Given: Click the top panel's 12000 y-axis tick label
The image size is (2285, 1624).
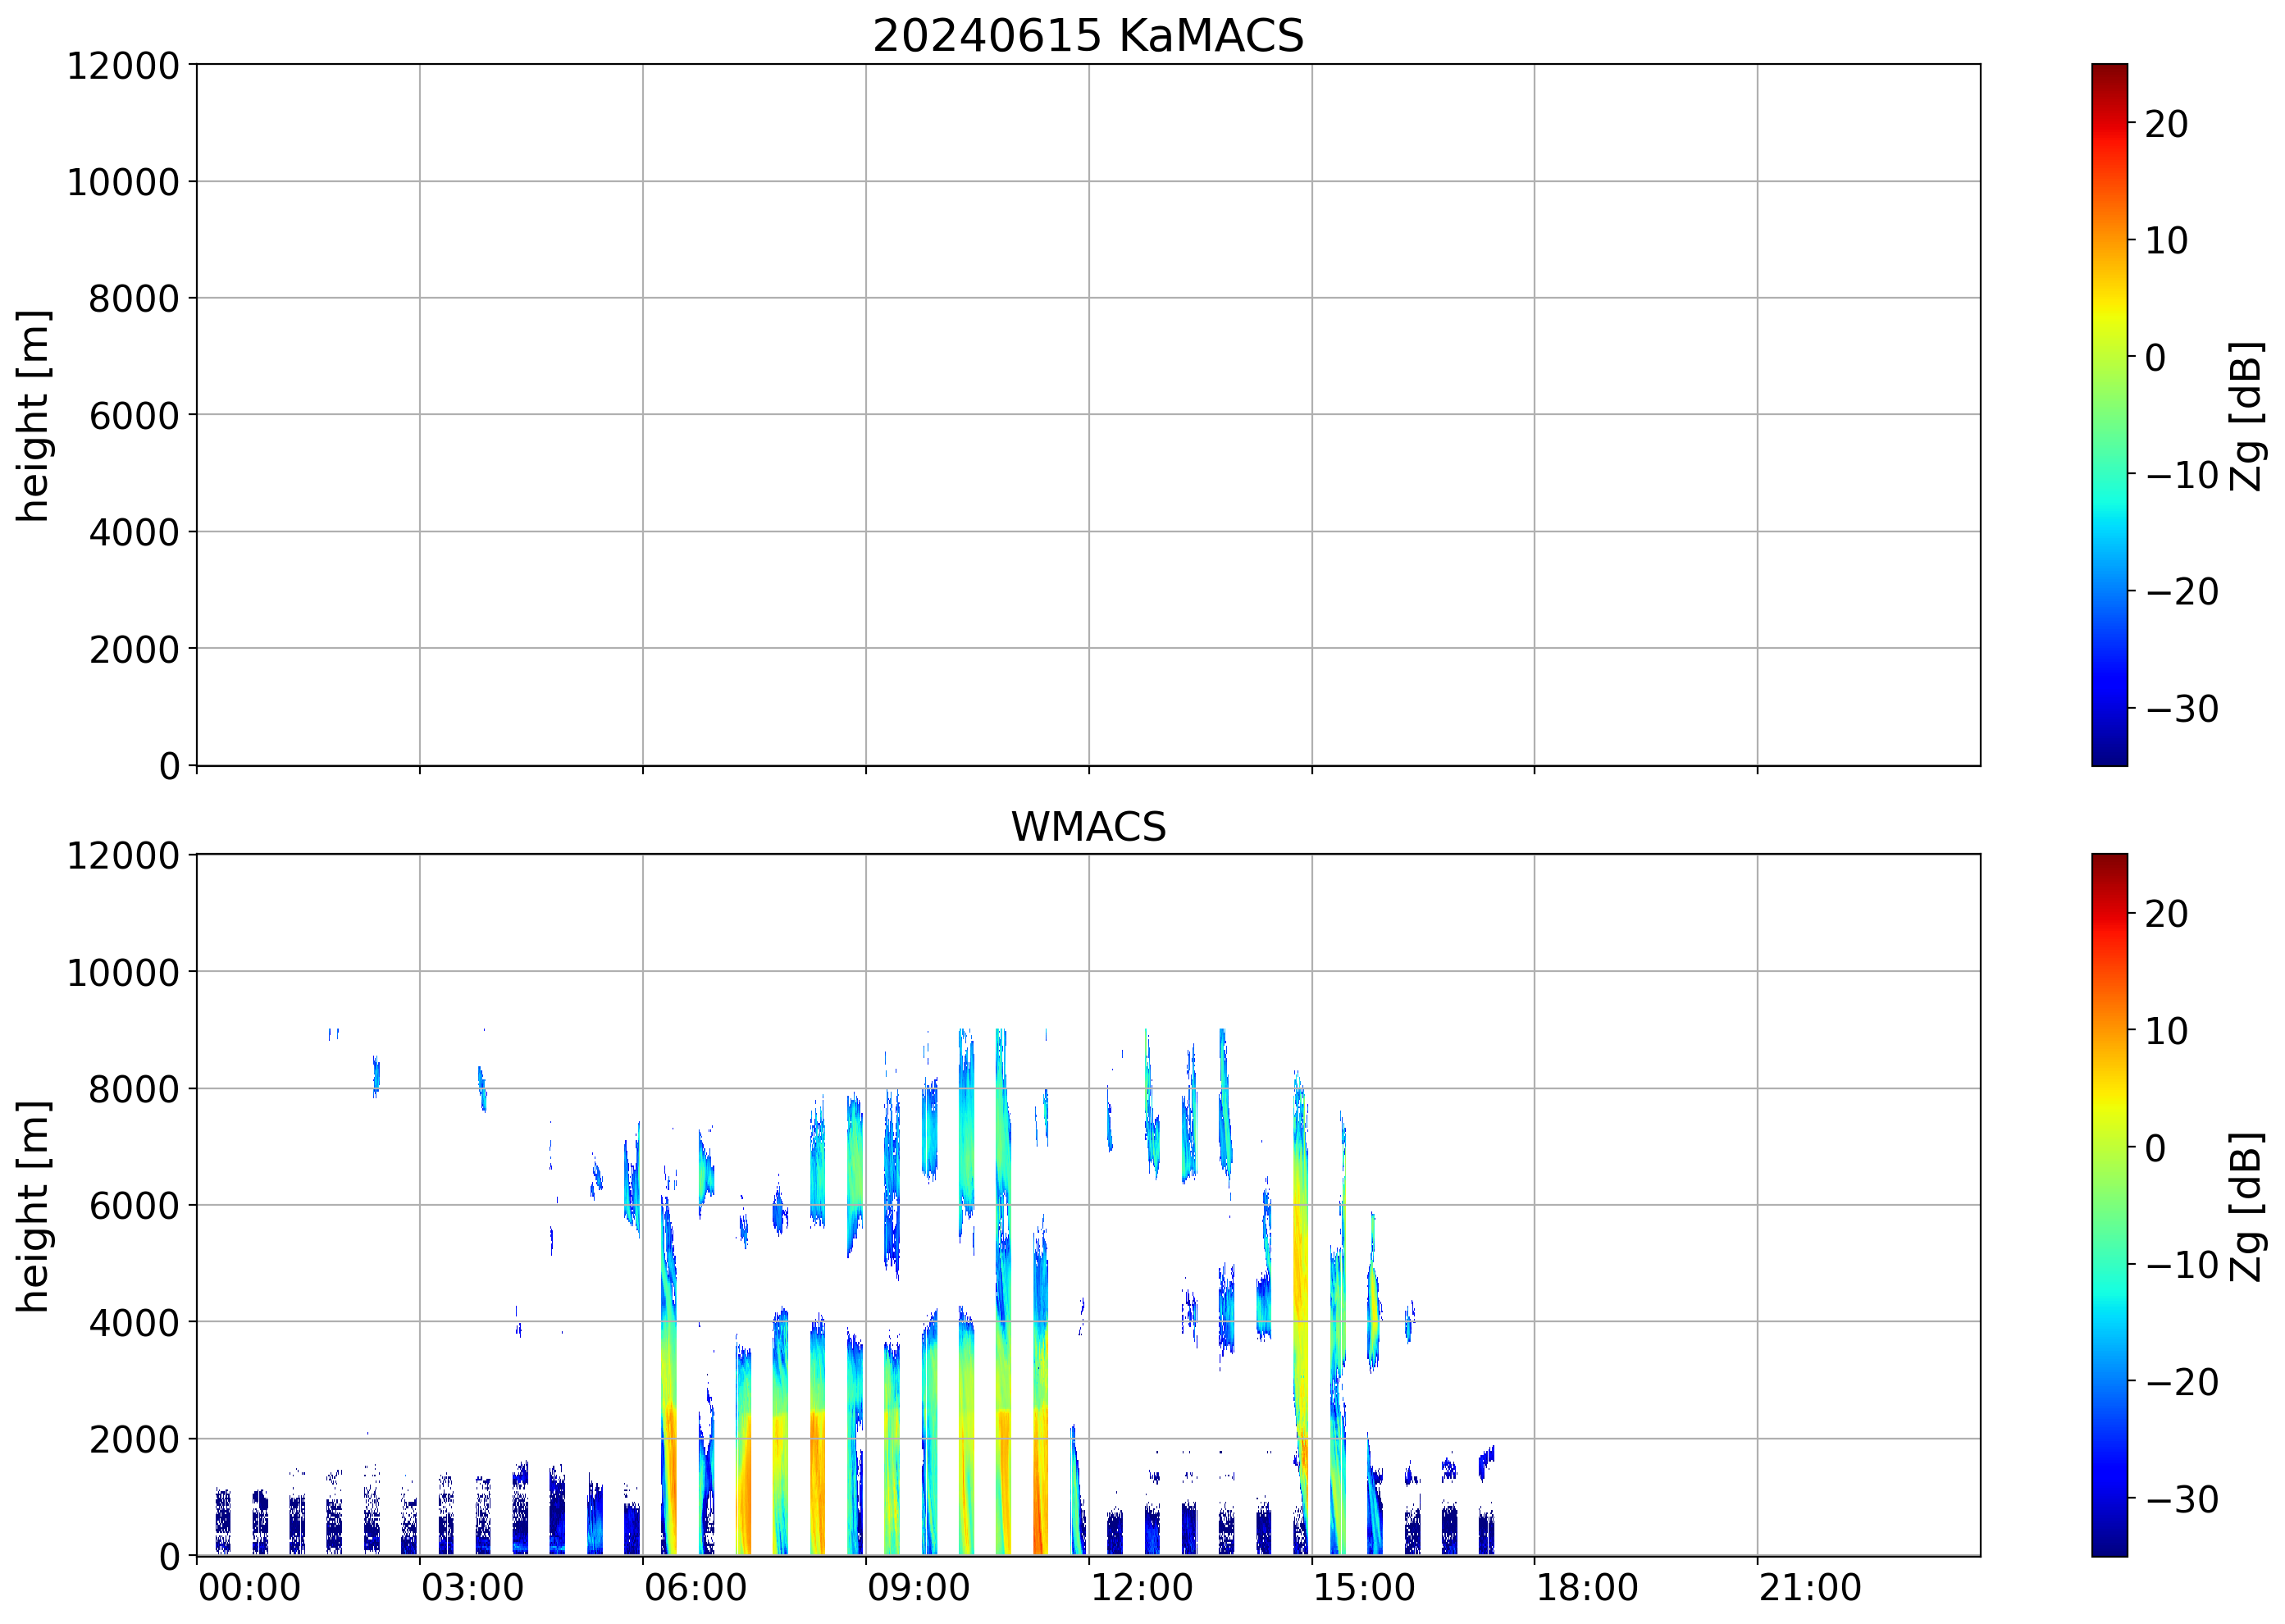Looking at the screenshot, I should [123, 66].
